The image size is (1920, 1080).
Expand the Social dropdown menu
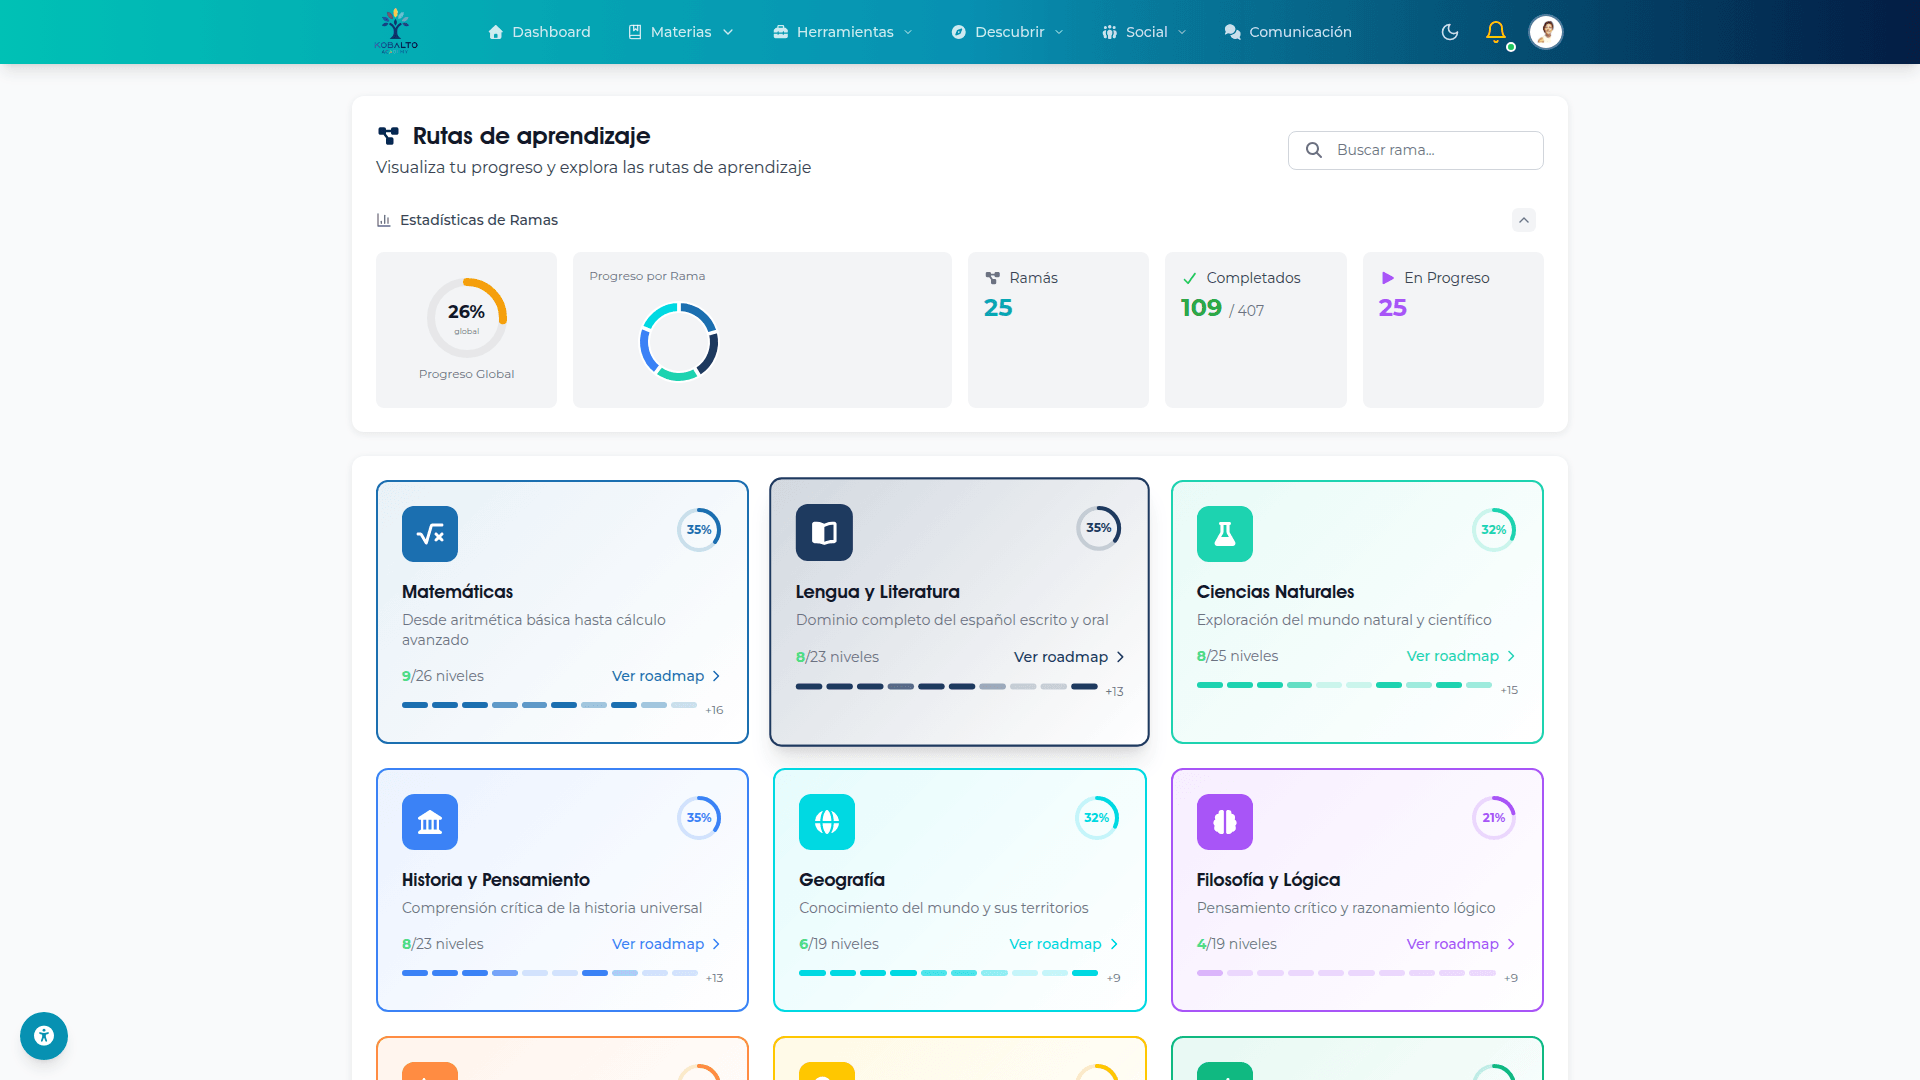pyautogui.click(x=1144, y=32)
